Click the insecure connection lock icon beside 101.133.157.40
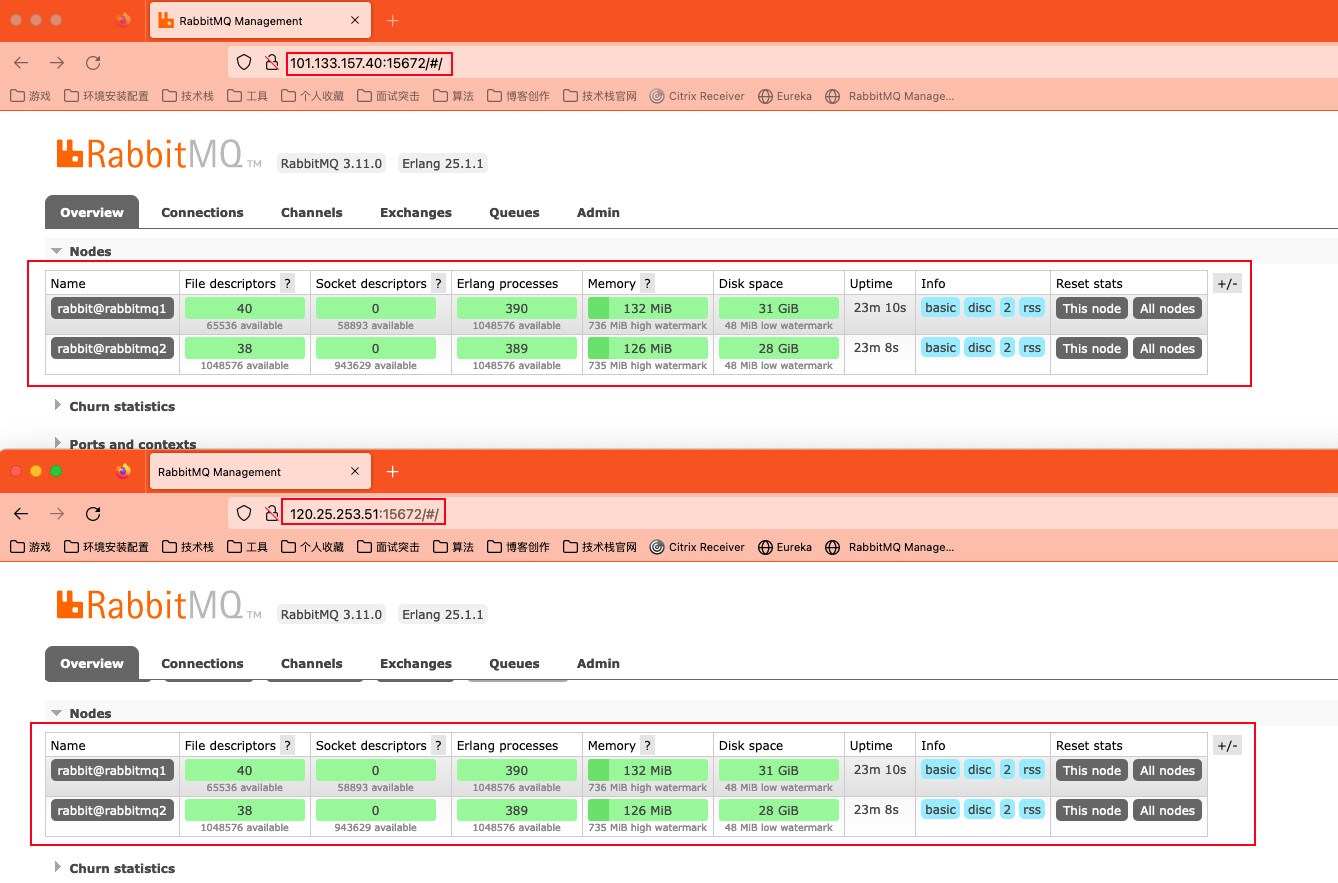The image size is (1338, 883). click(x=271, y=63)
